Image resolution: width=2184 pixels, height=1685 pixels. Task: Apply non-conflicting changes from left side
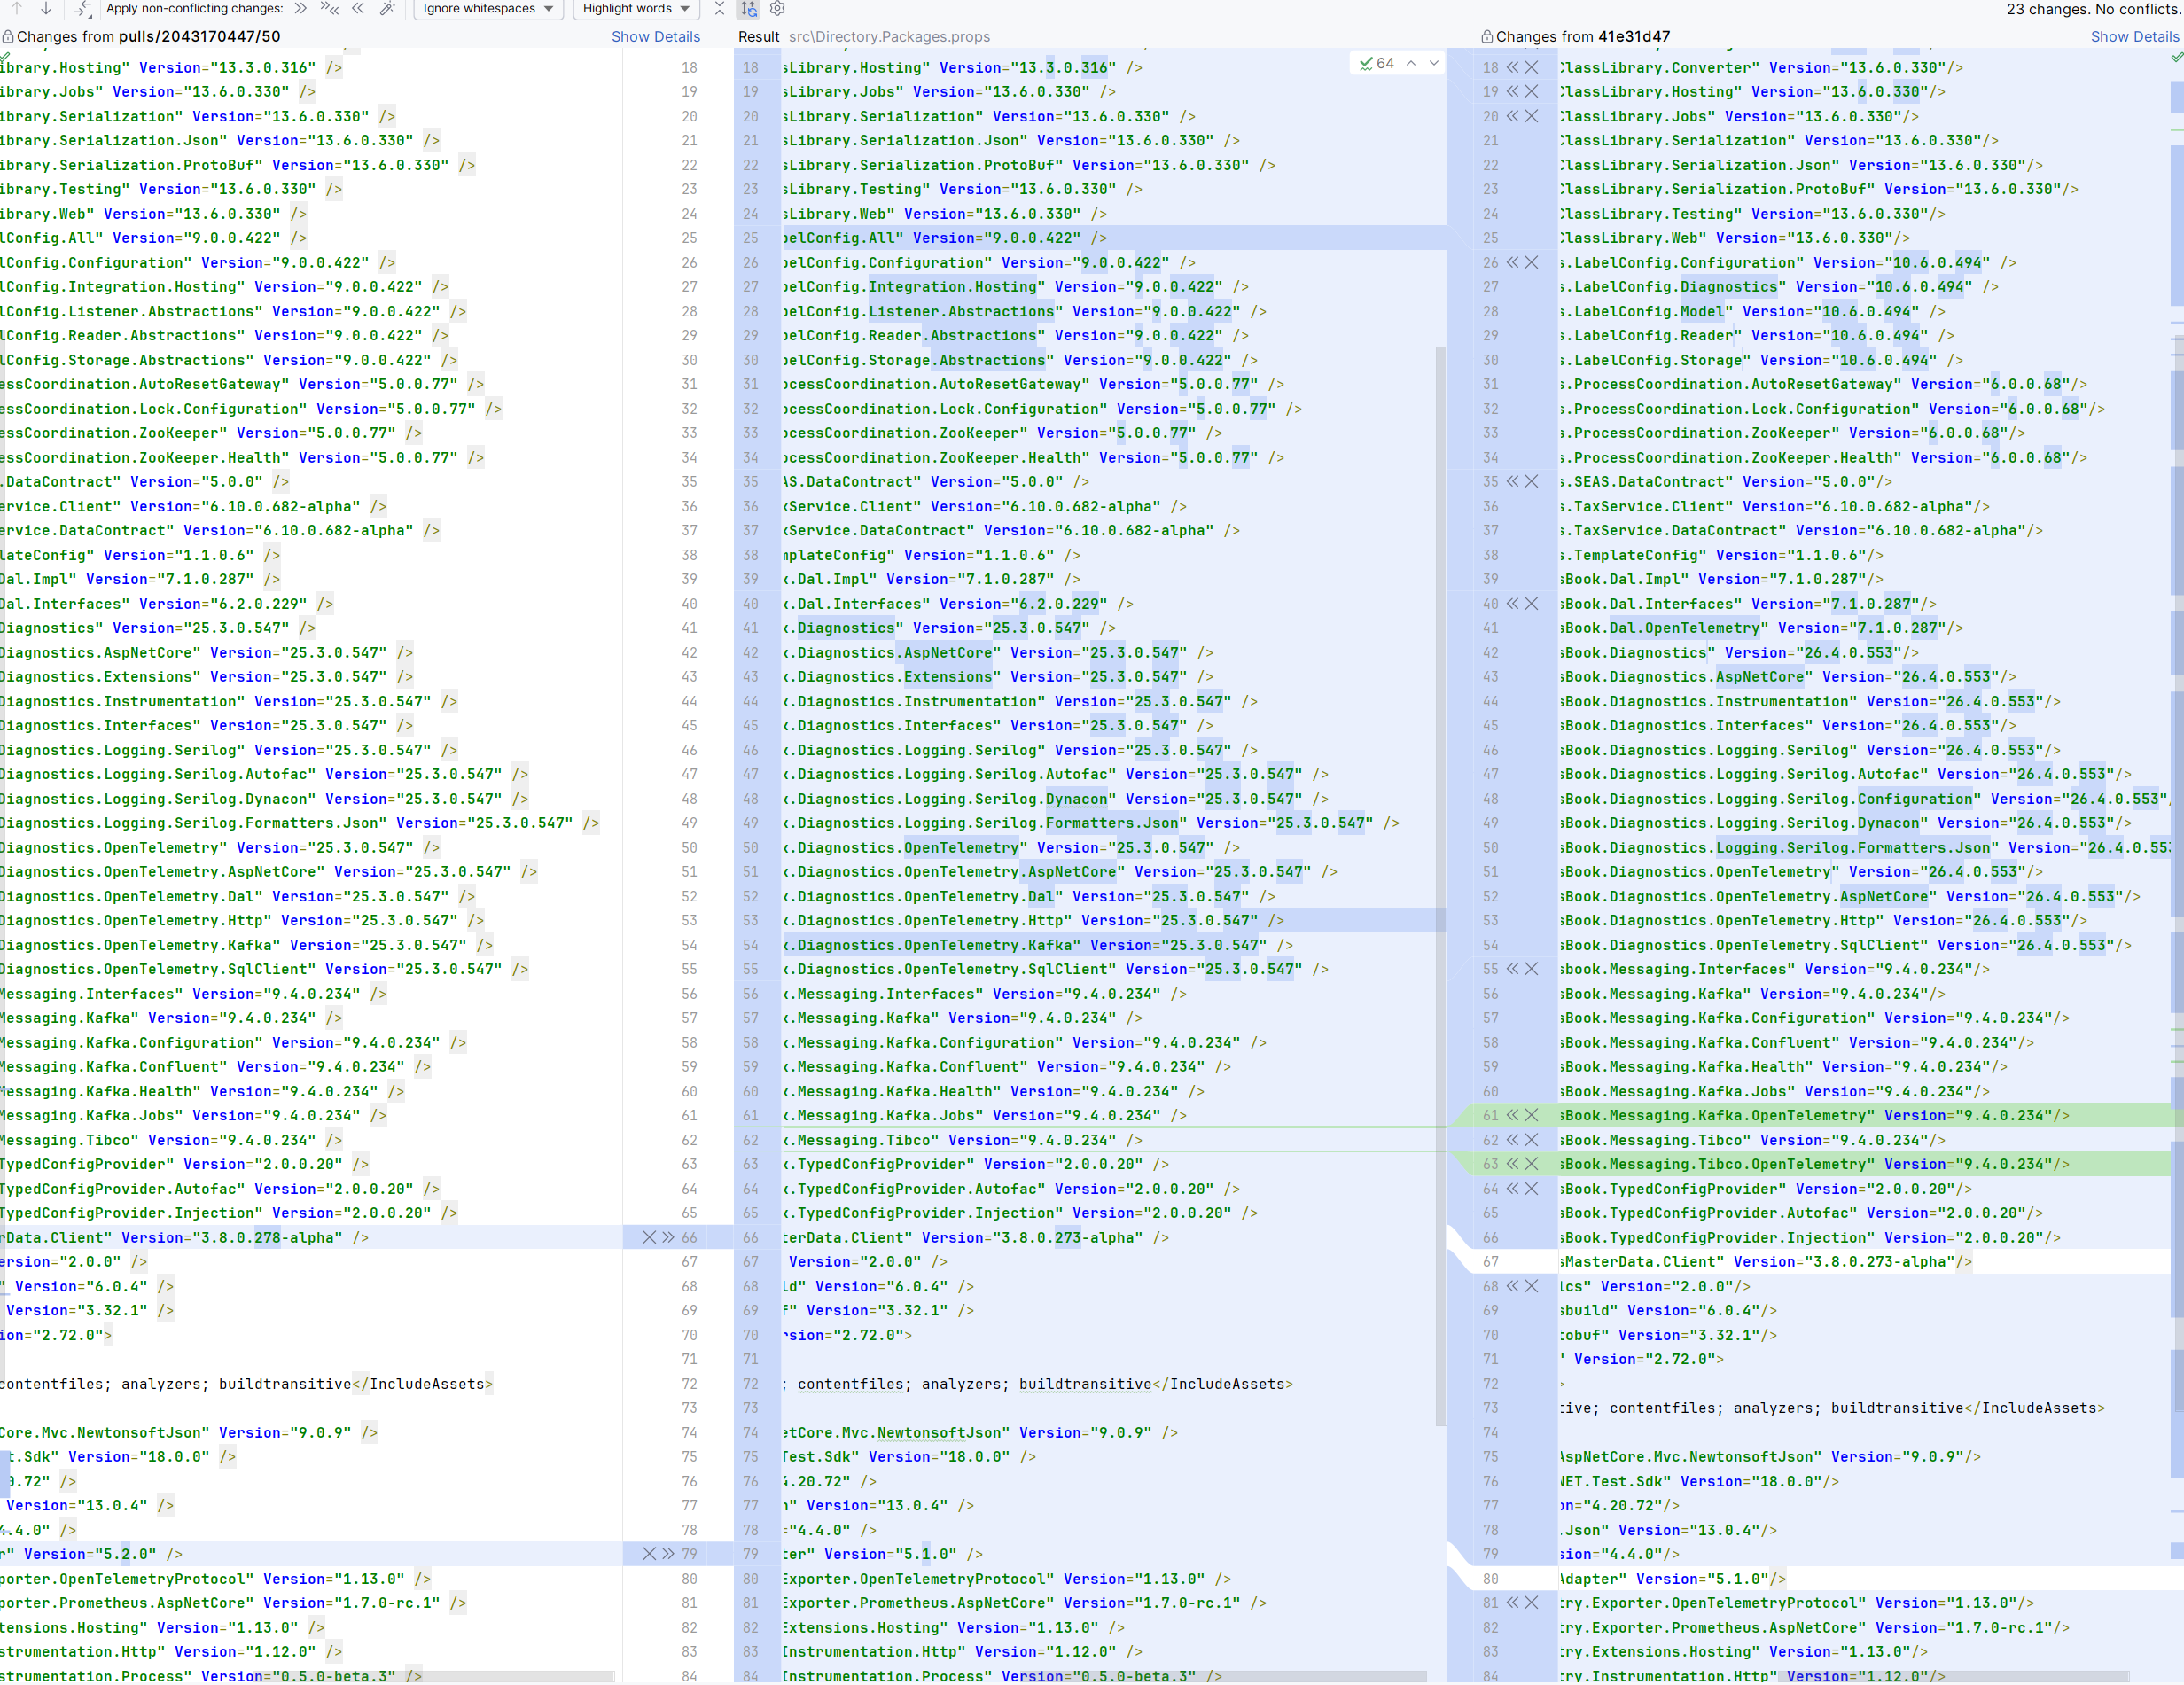pyautogui.click(x=300, y=8)
